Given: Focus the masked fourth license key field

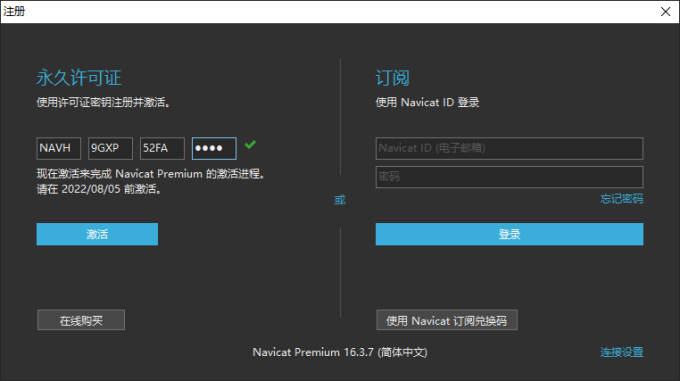Looking at the screenshot, I should (214, 148).
